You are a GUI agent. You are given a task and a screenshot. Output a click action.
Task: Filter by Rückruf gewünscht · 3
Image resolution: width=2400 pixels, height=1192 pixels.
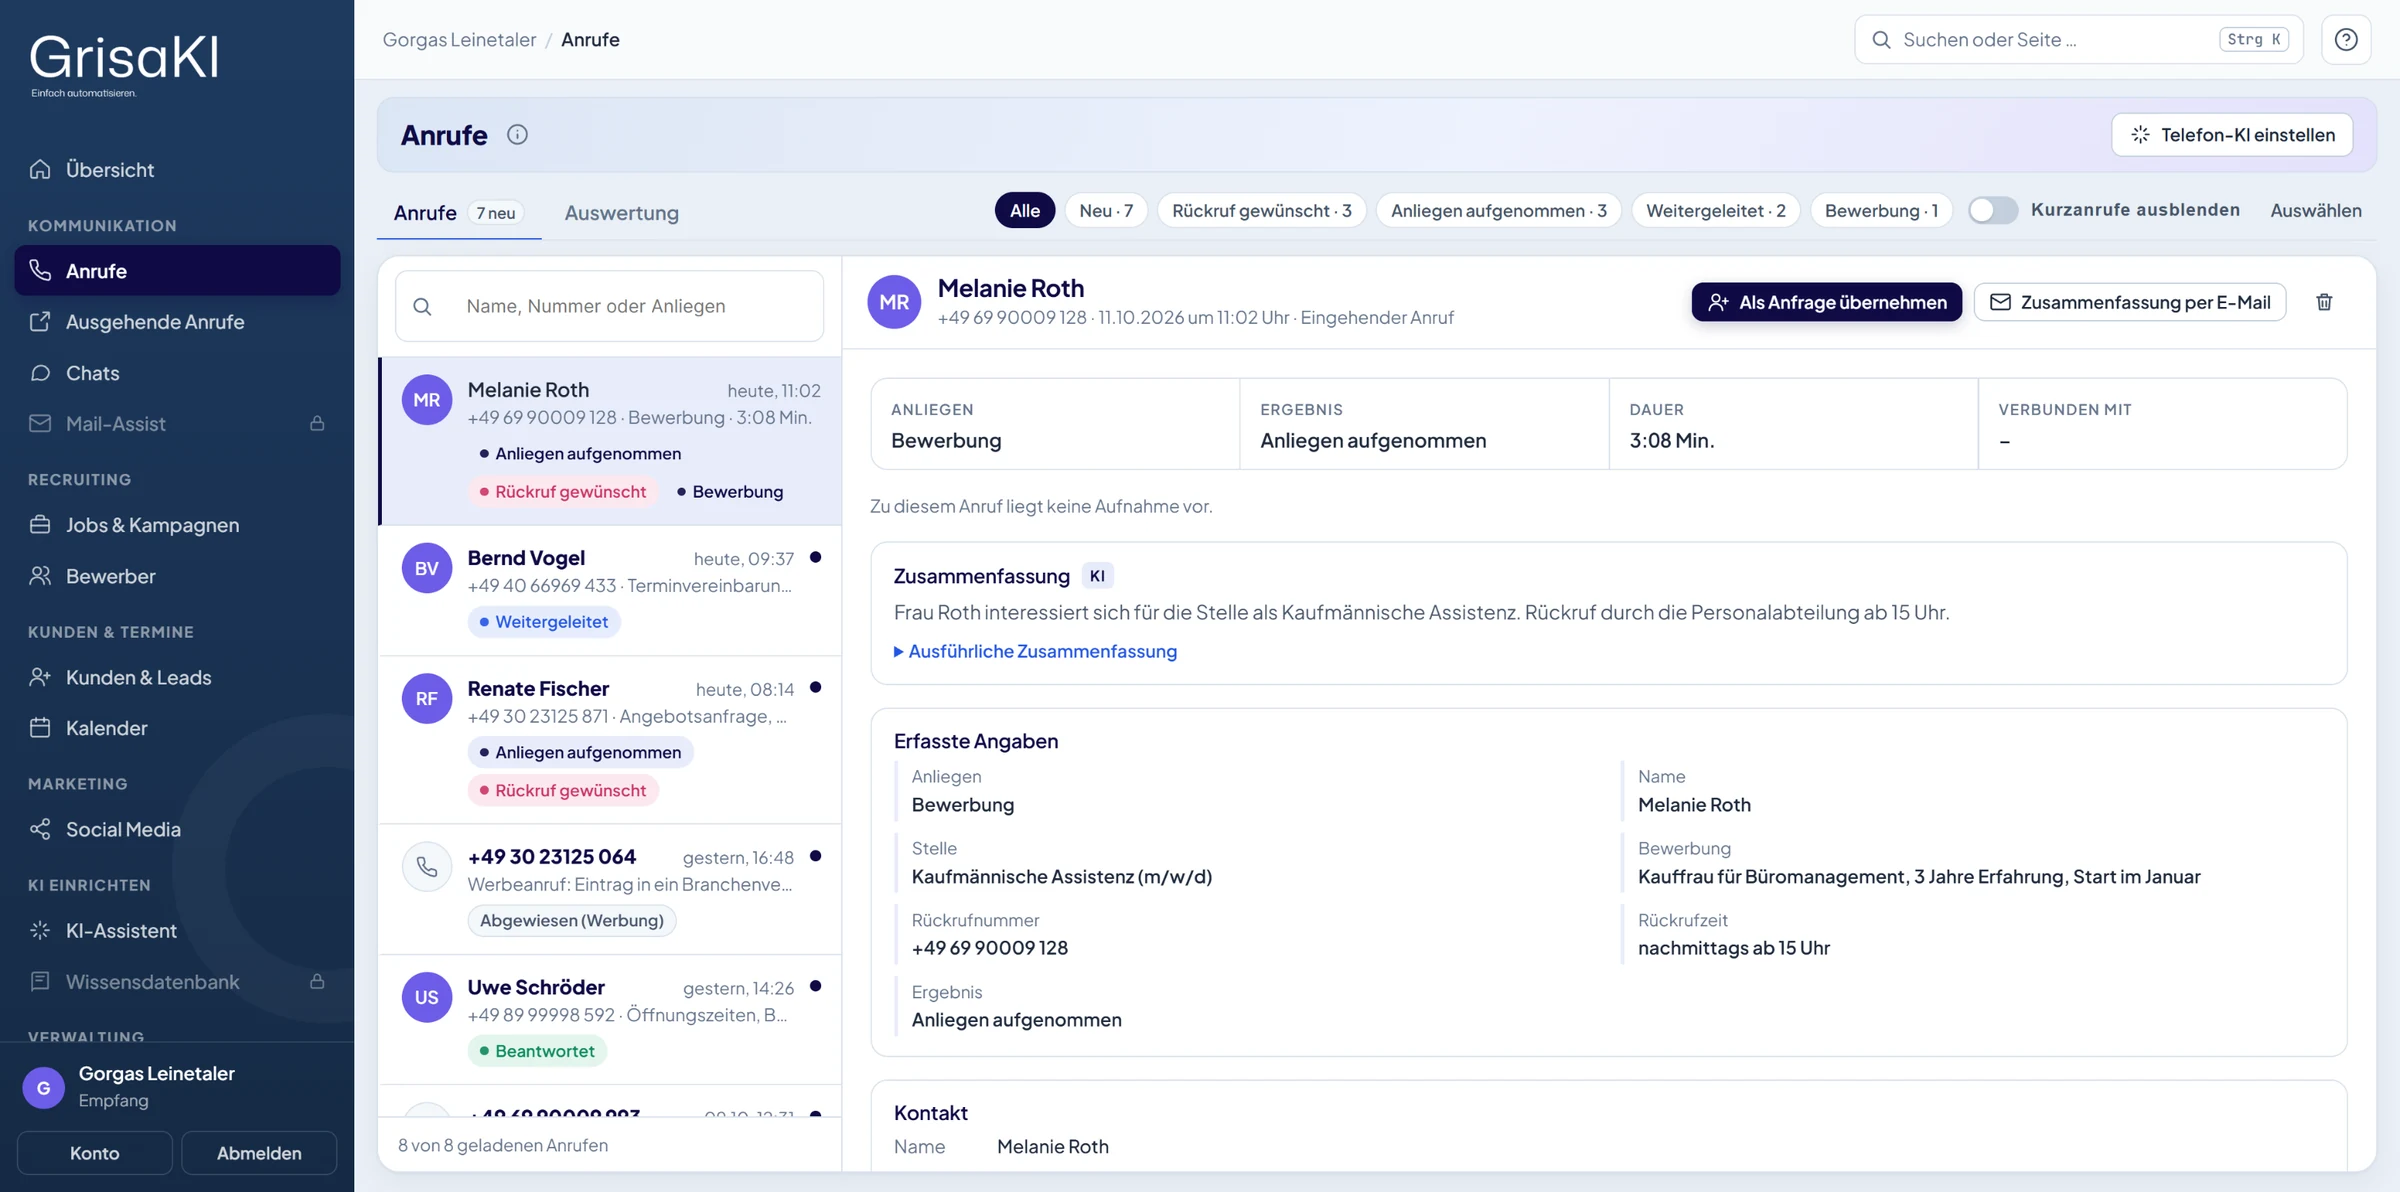[x=1261, y=210]
